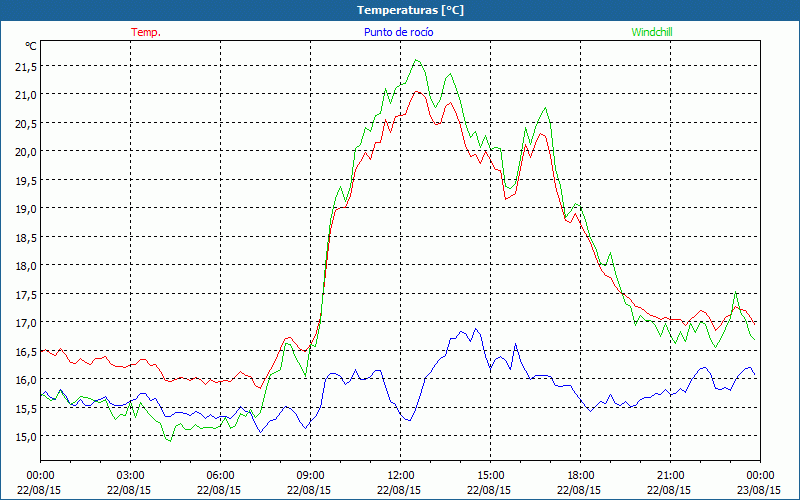The height and width of the screenshot is (500, 800).
Task: Select the 06:00 time axis label
Action: click(x=221, y=475)
